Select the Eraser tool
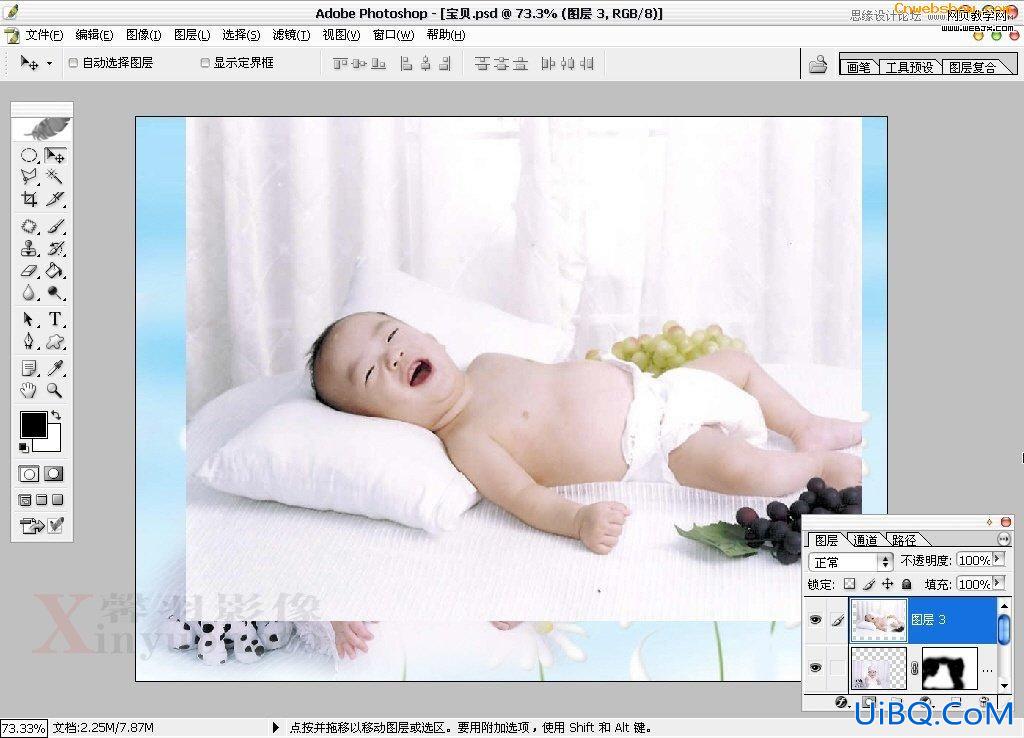Viewport: 1024px width, 738px height. 29,270
